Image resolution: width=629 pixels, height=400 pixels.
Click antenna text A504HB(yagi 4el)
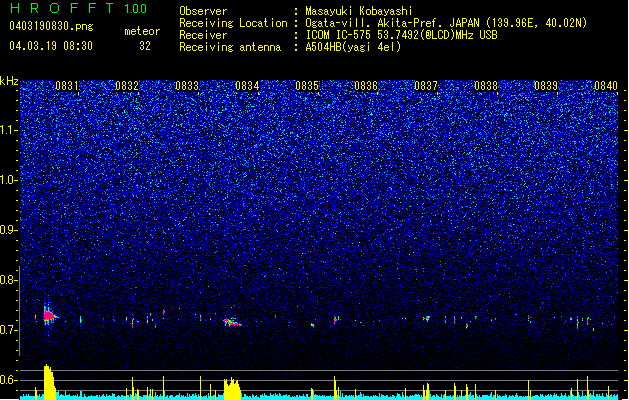tap(353, 47)
